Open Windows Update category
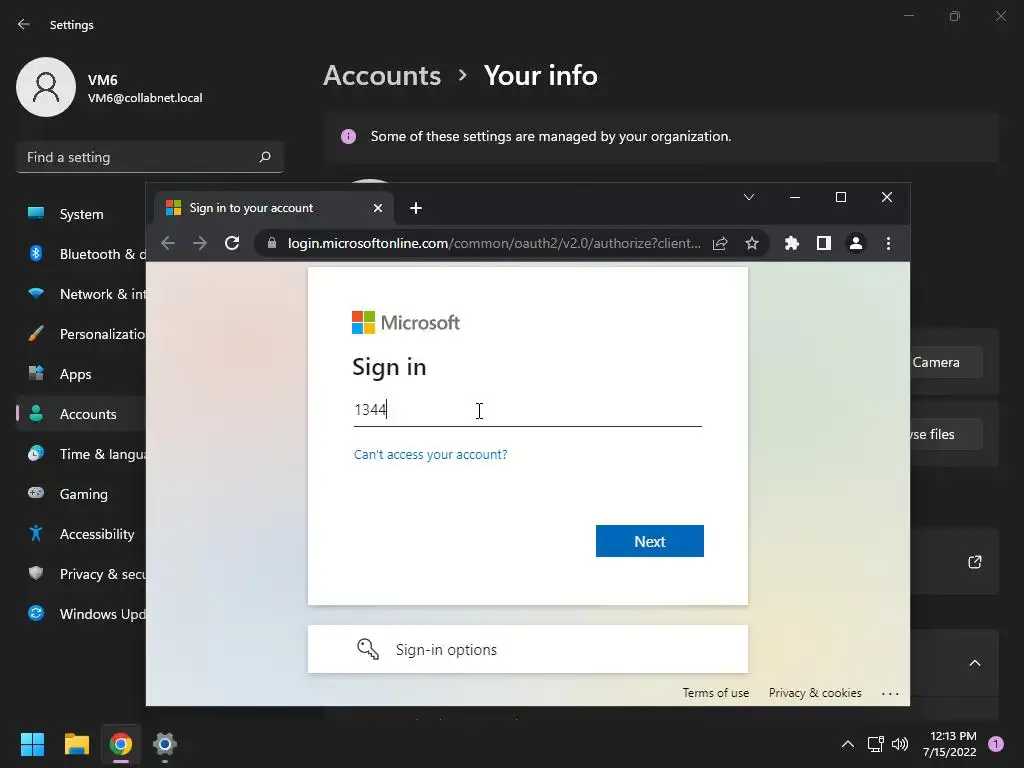 81,614
